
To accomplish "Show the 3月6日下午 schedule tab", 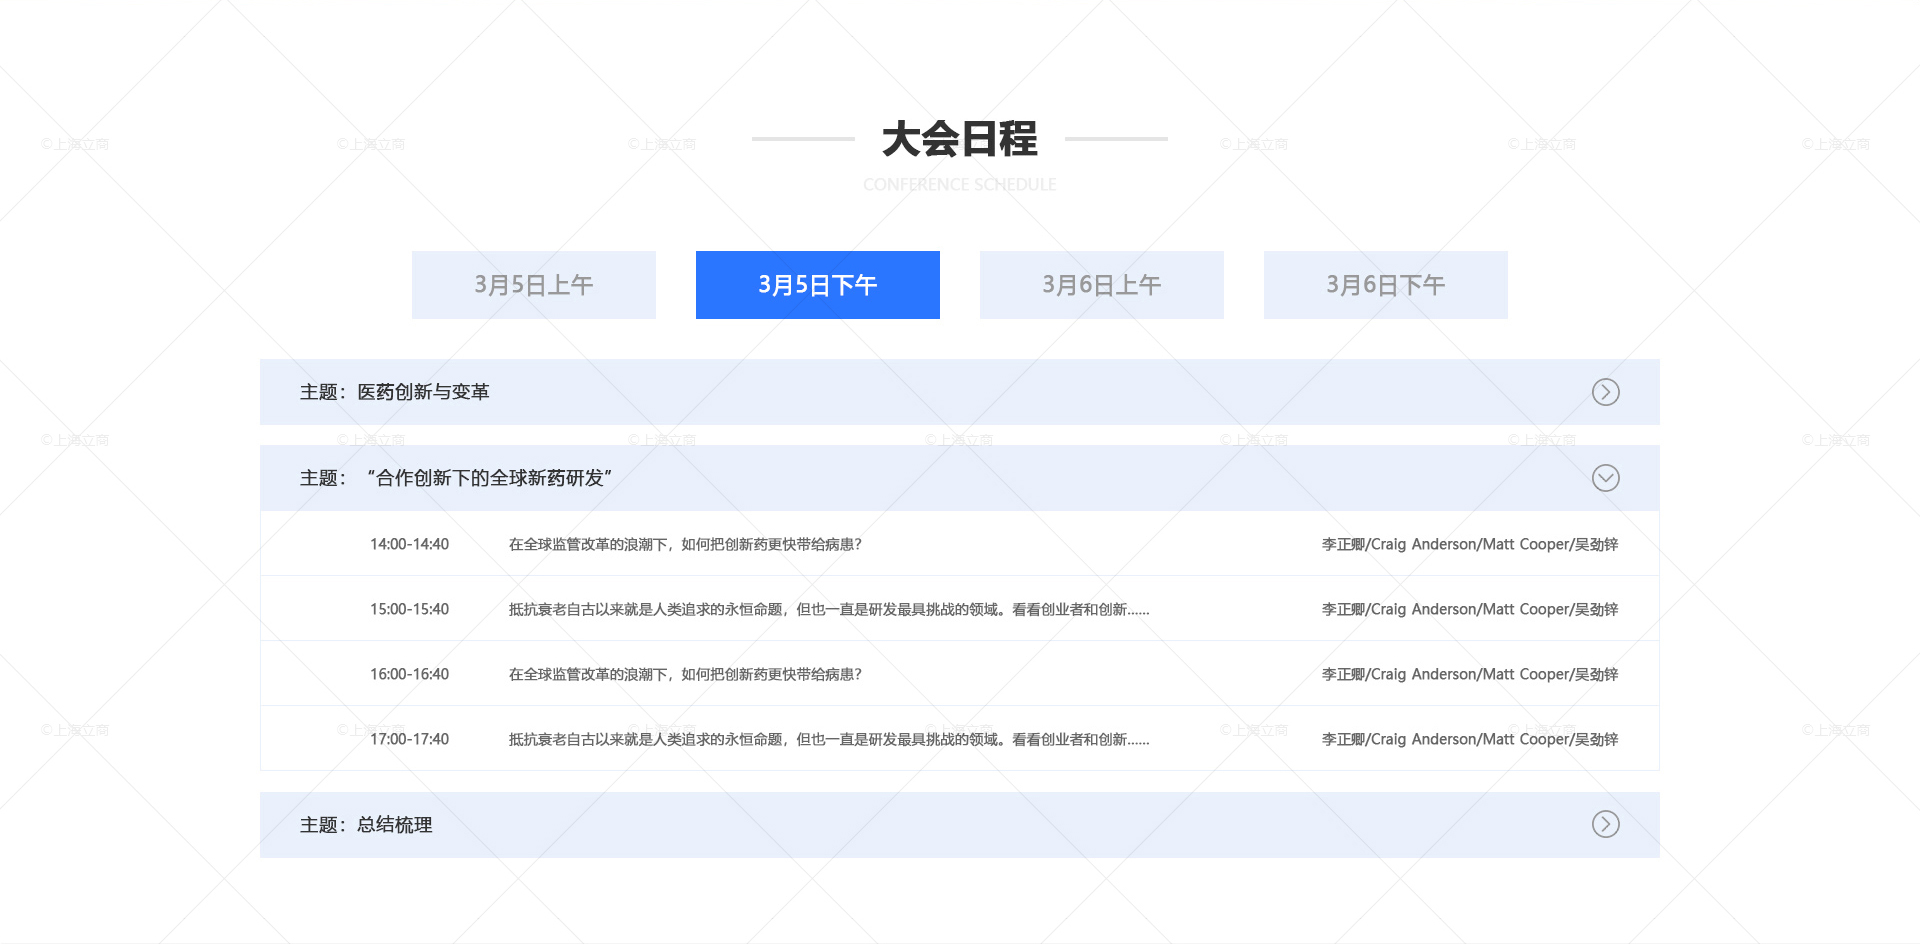I will click(1385, 285).
